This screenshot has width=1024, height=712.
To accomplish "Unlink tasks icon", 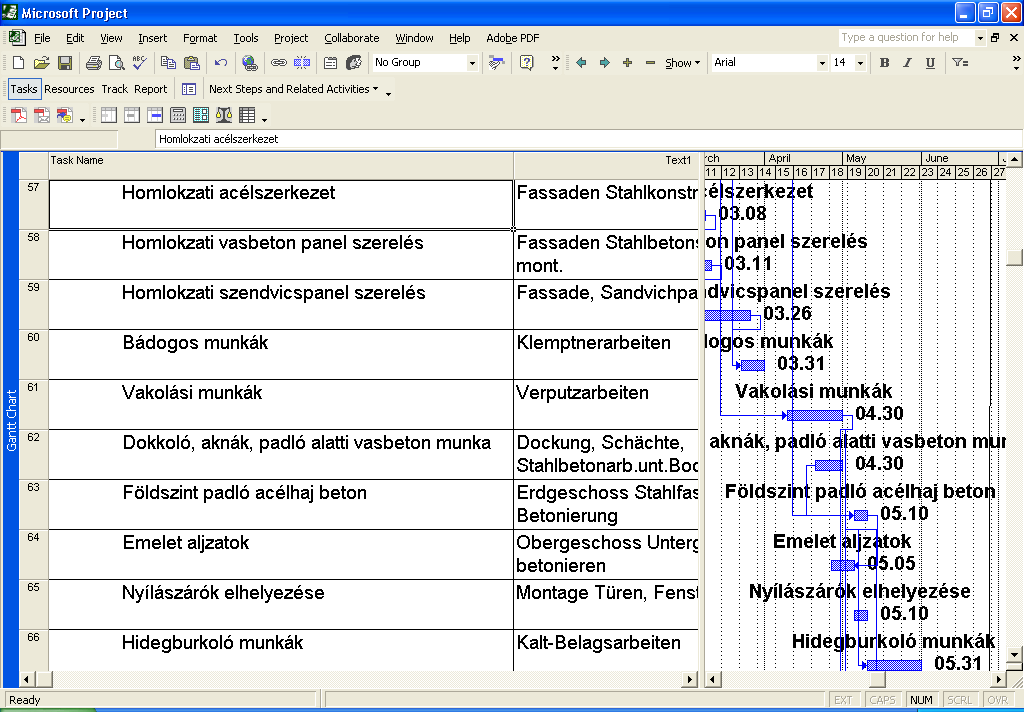I will (x=302, y=63).
